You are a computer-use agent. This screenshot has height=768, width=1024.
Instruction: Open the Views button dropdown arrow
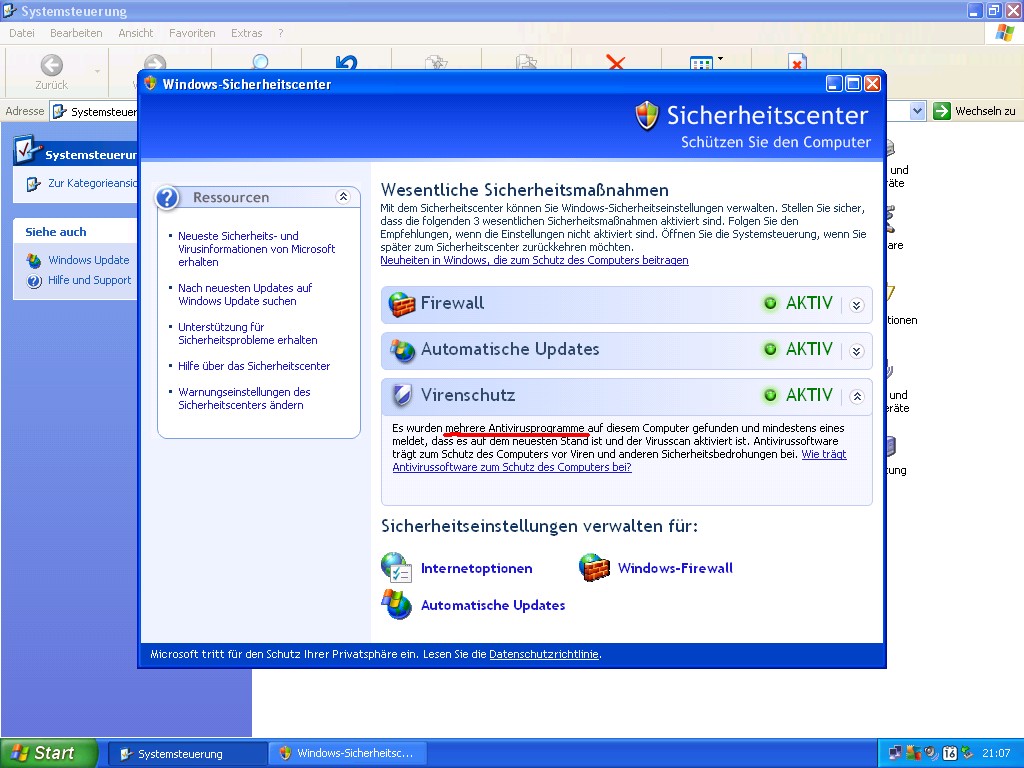click(720, 59)
